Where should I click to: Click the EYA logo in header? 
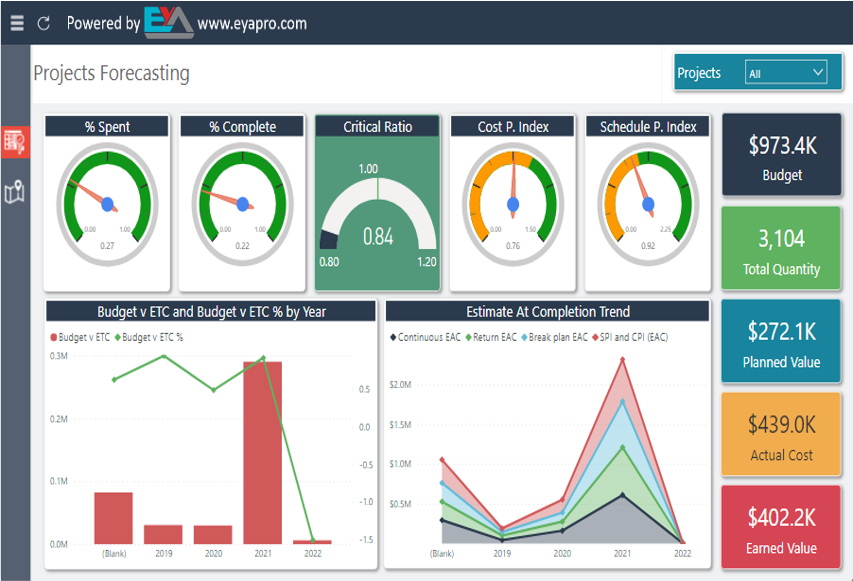tap(168, 23)
